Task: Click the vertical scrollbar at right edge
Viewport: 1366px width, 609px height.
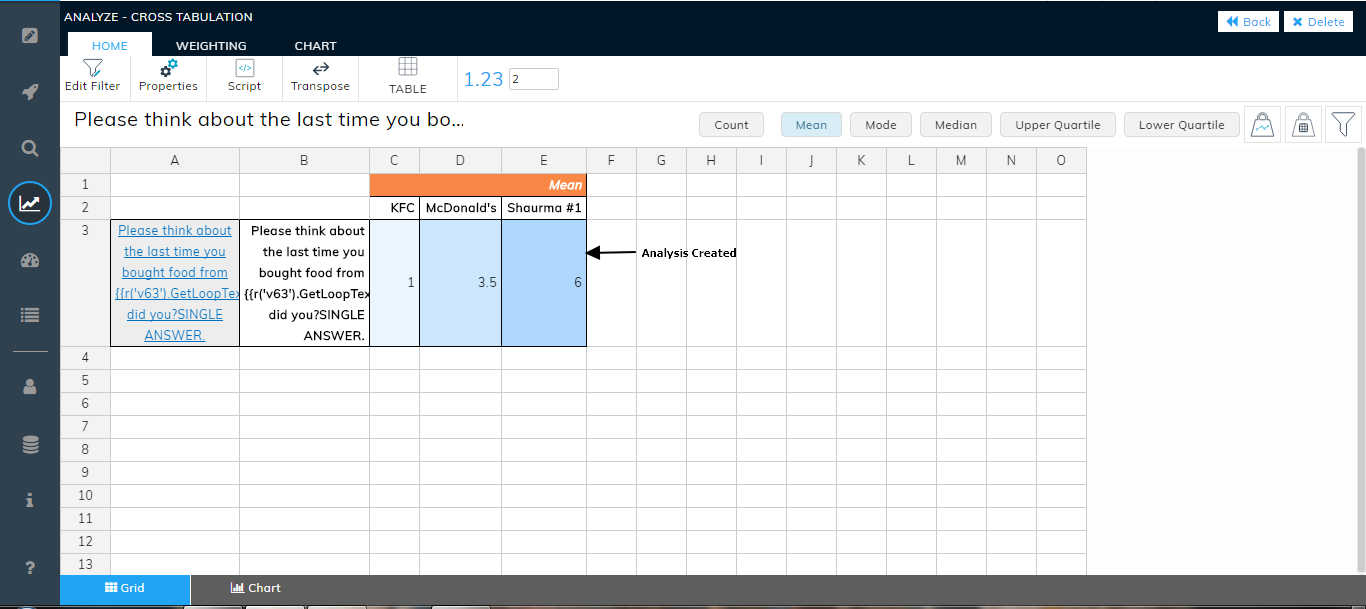Action: click(1360, 360)
